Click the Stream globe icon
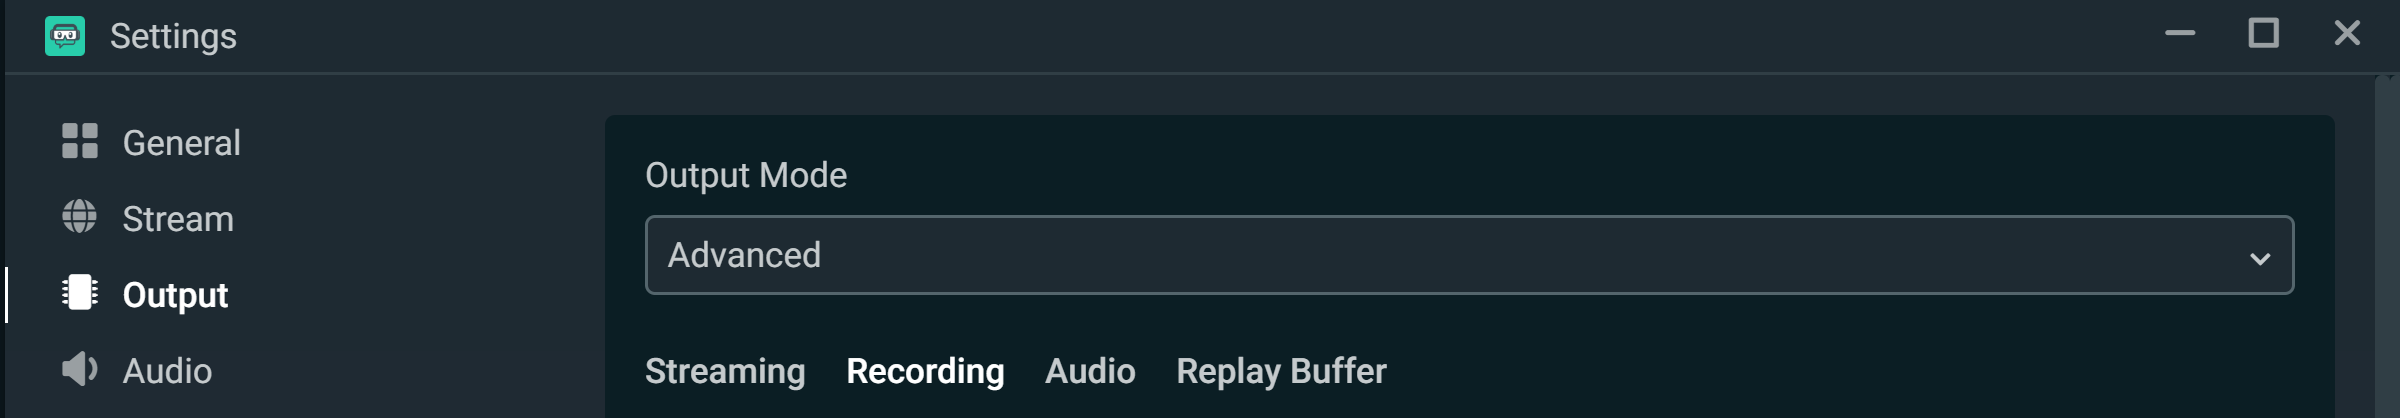The height and width of the screenshot is (418, 2400). pyautogui.click(x=80, y=217)
